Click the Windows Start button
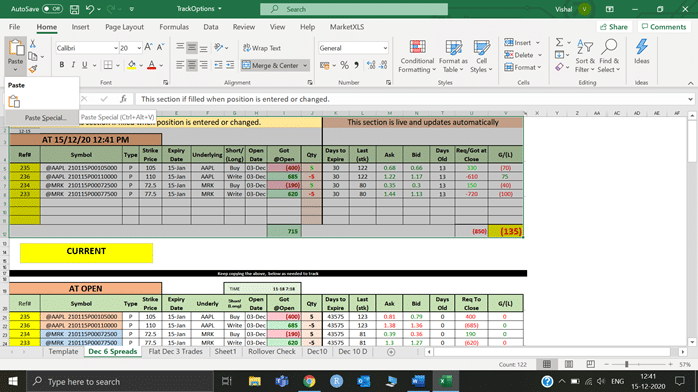Viewport: 698px width, 392px height. pos(13,381)
